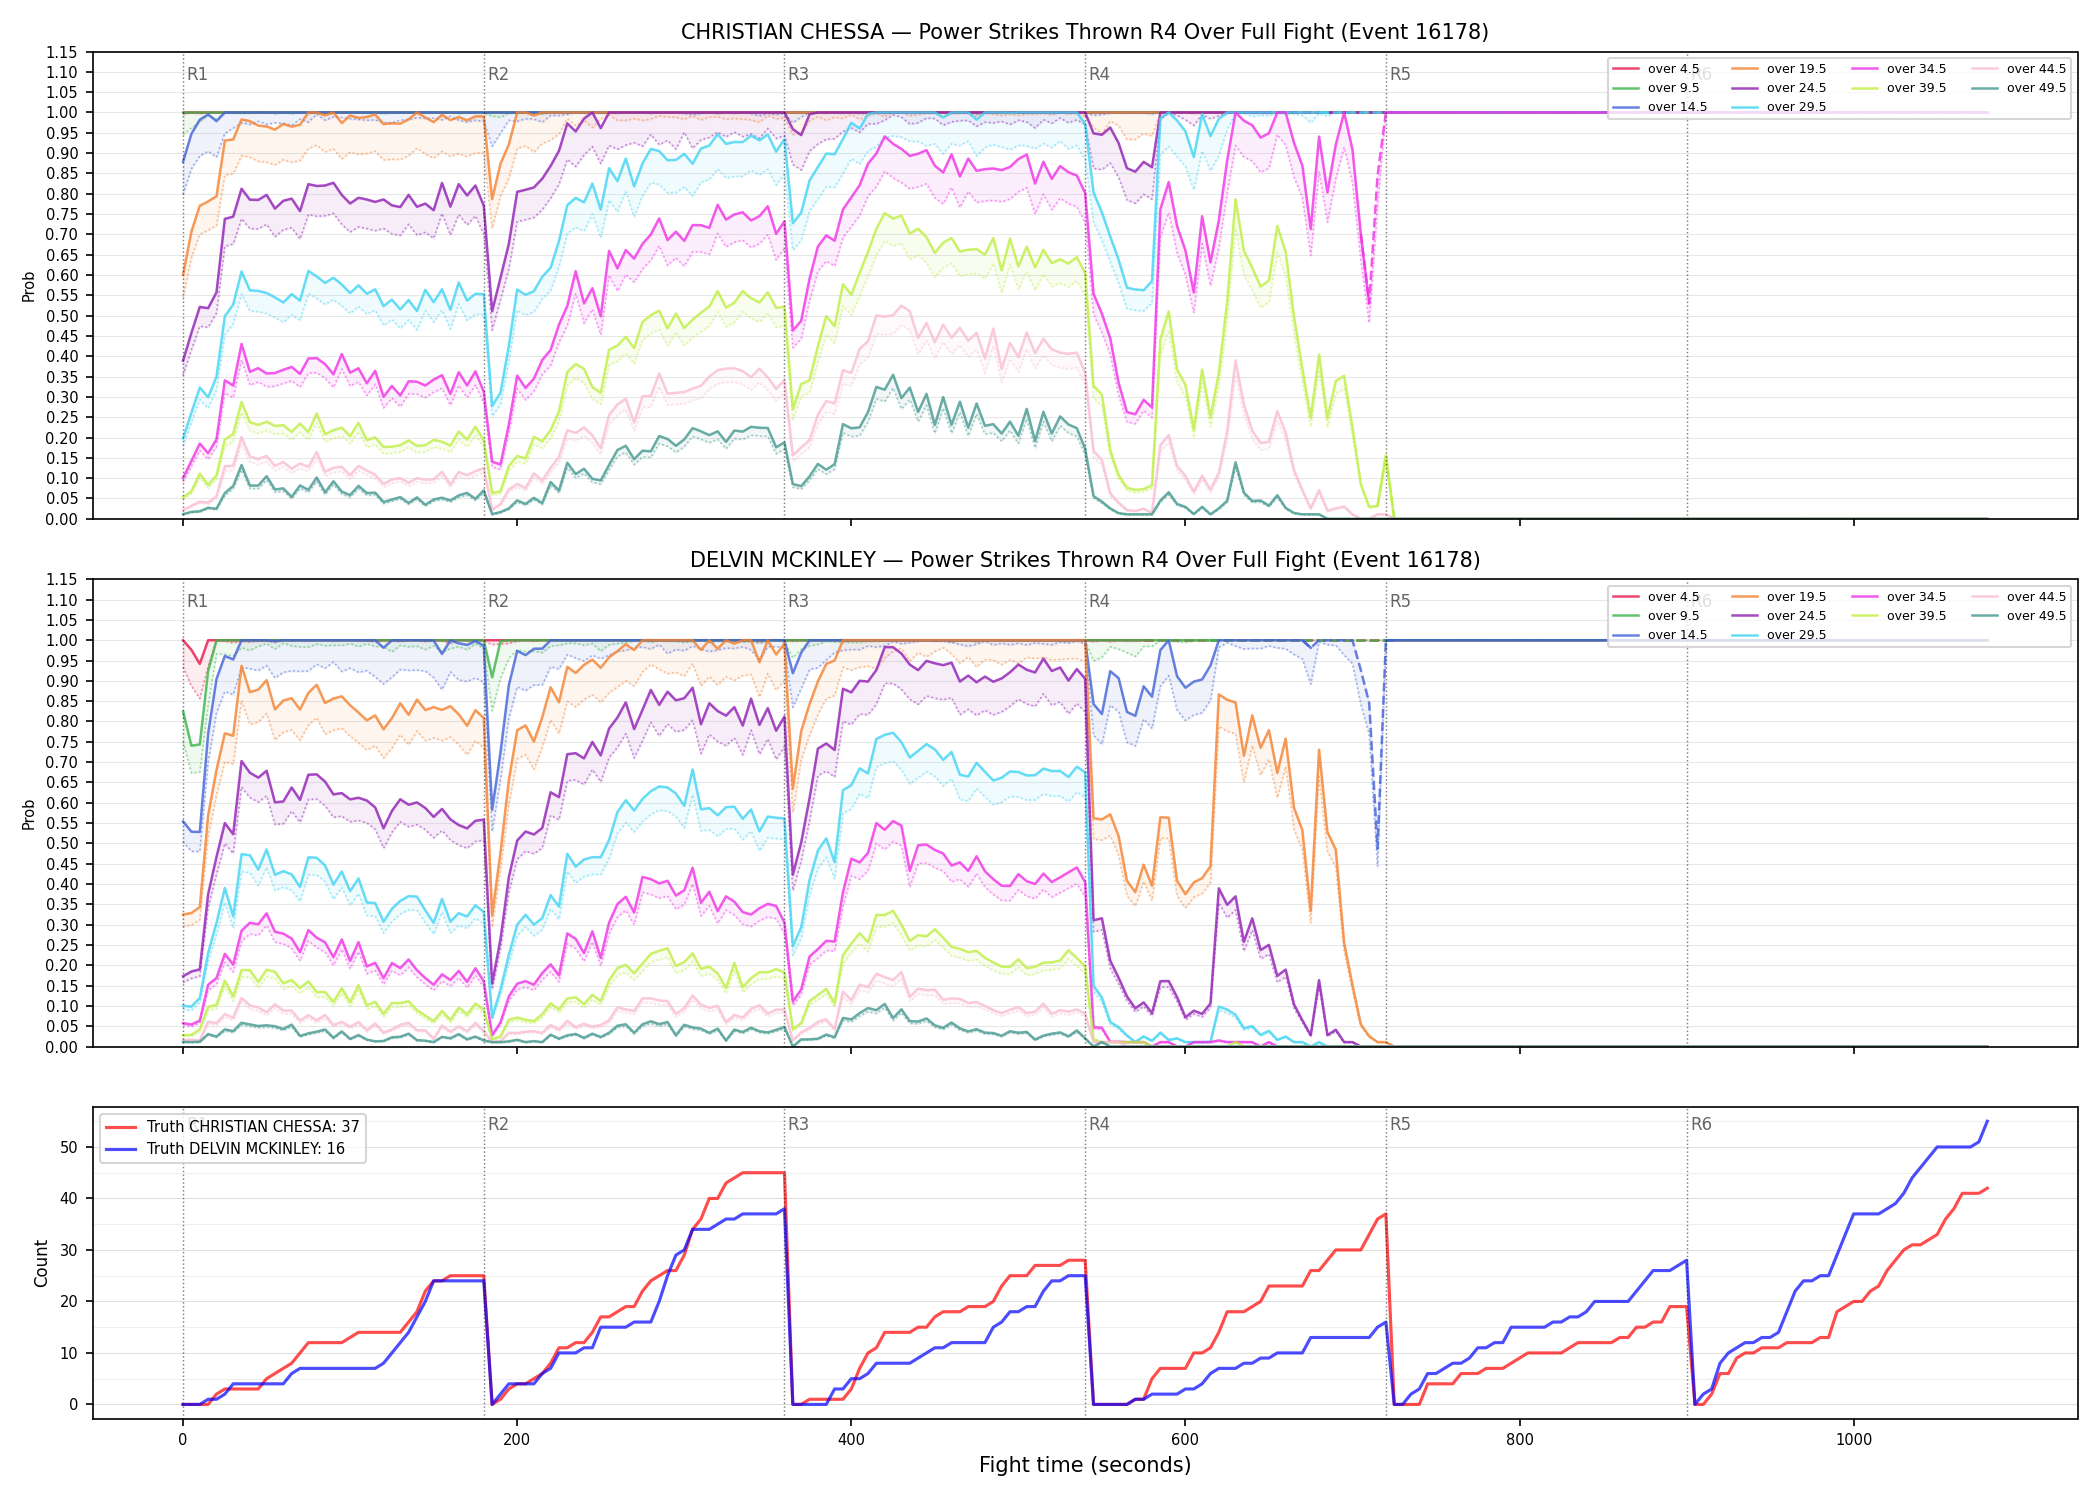The height and width of the screenshot is (1500, 2100).
Task: Click R2 round label in McKinley chart
Action: (498, 601)
